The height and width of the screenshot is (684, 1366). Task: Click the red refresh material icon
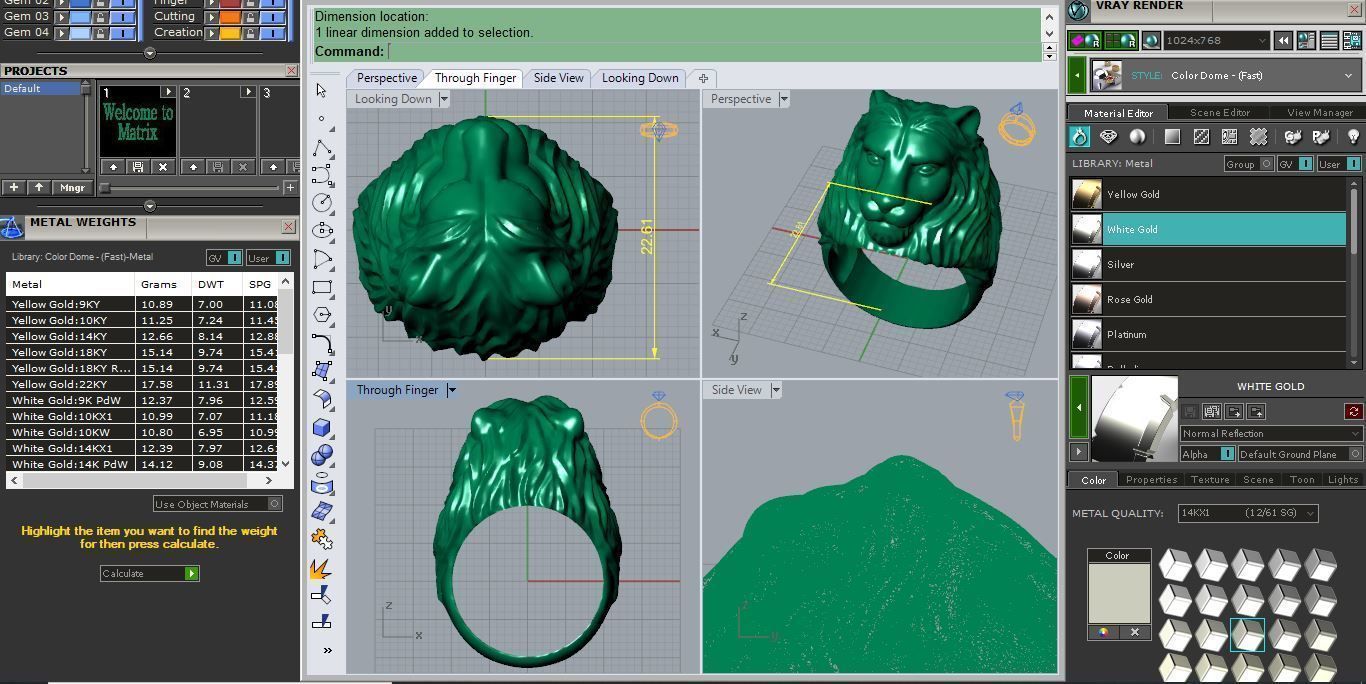click(1354, 411)
